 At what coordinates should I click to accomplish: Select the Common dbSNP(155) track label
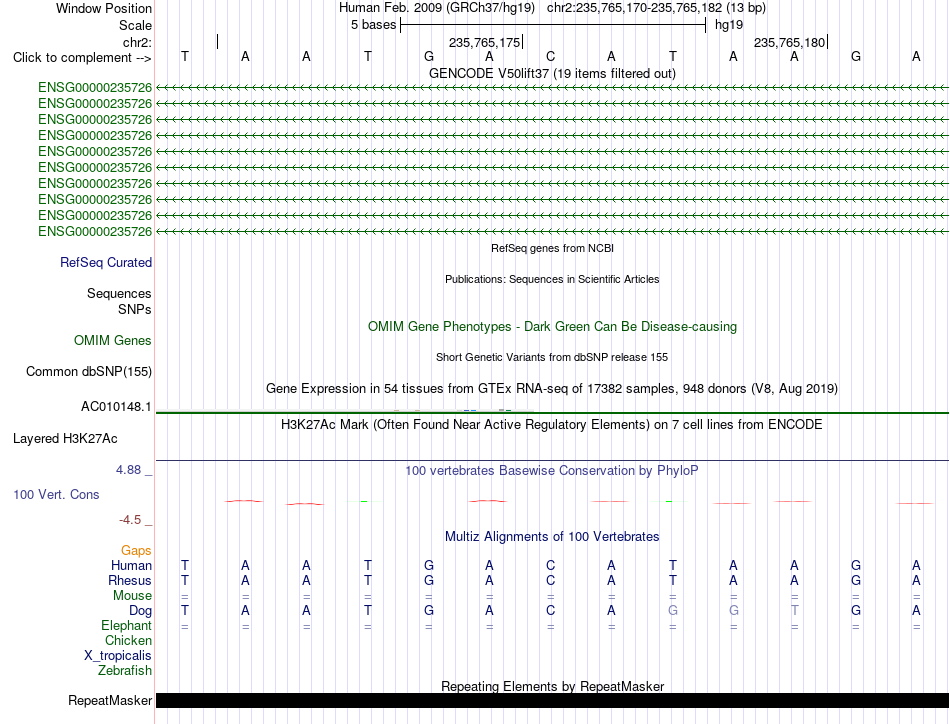pyautogui.click(x=89, y=371)
